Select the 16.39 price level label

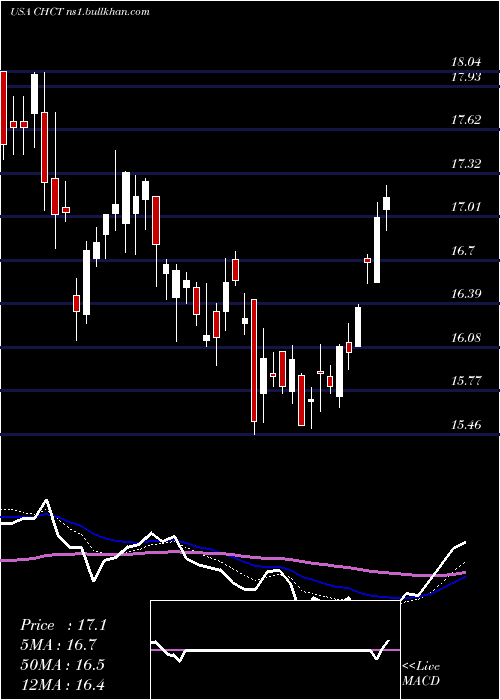coord(466,294)
